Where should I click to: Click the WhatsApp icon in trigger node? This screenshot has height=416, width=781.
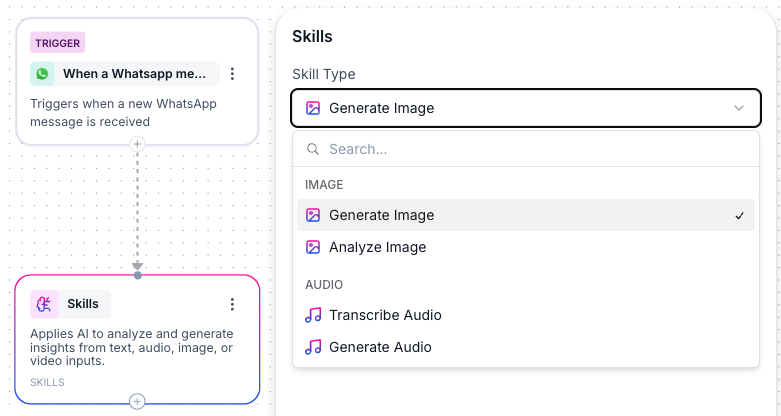click(x=42, y=74)
